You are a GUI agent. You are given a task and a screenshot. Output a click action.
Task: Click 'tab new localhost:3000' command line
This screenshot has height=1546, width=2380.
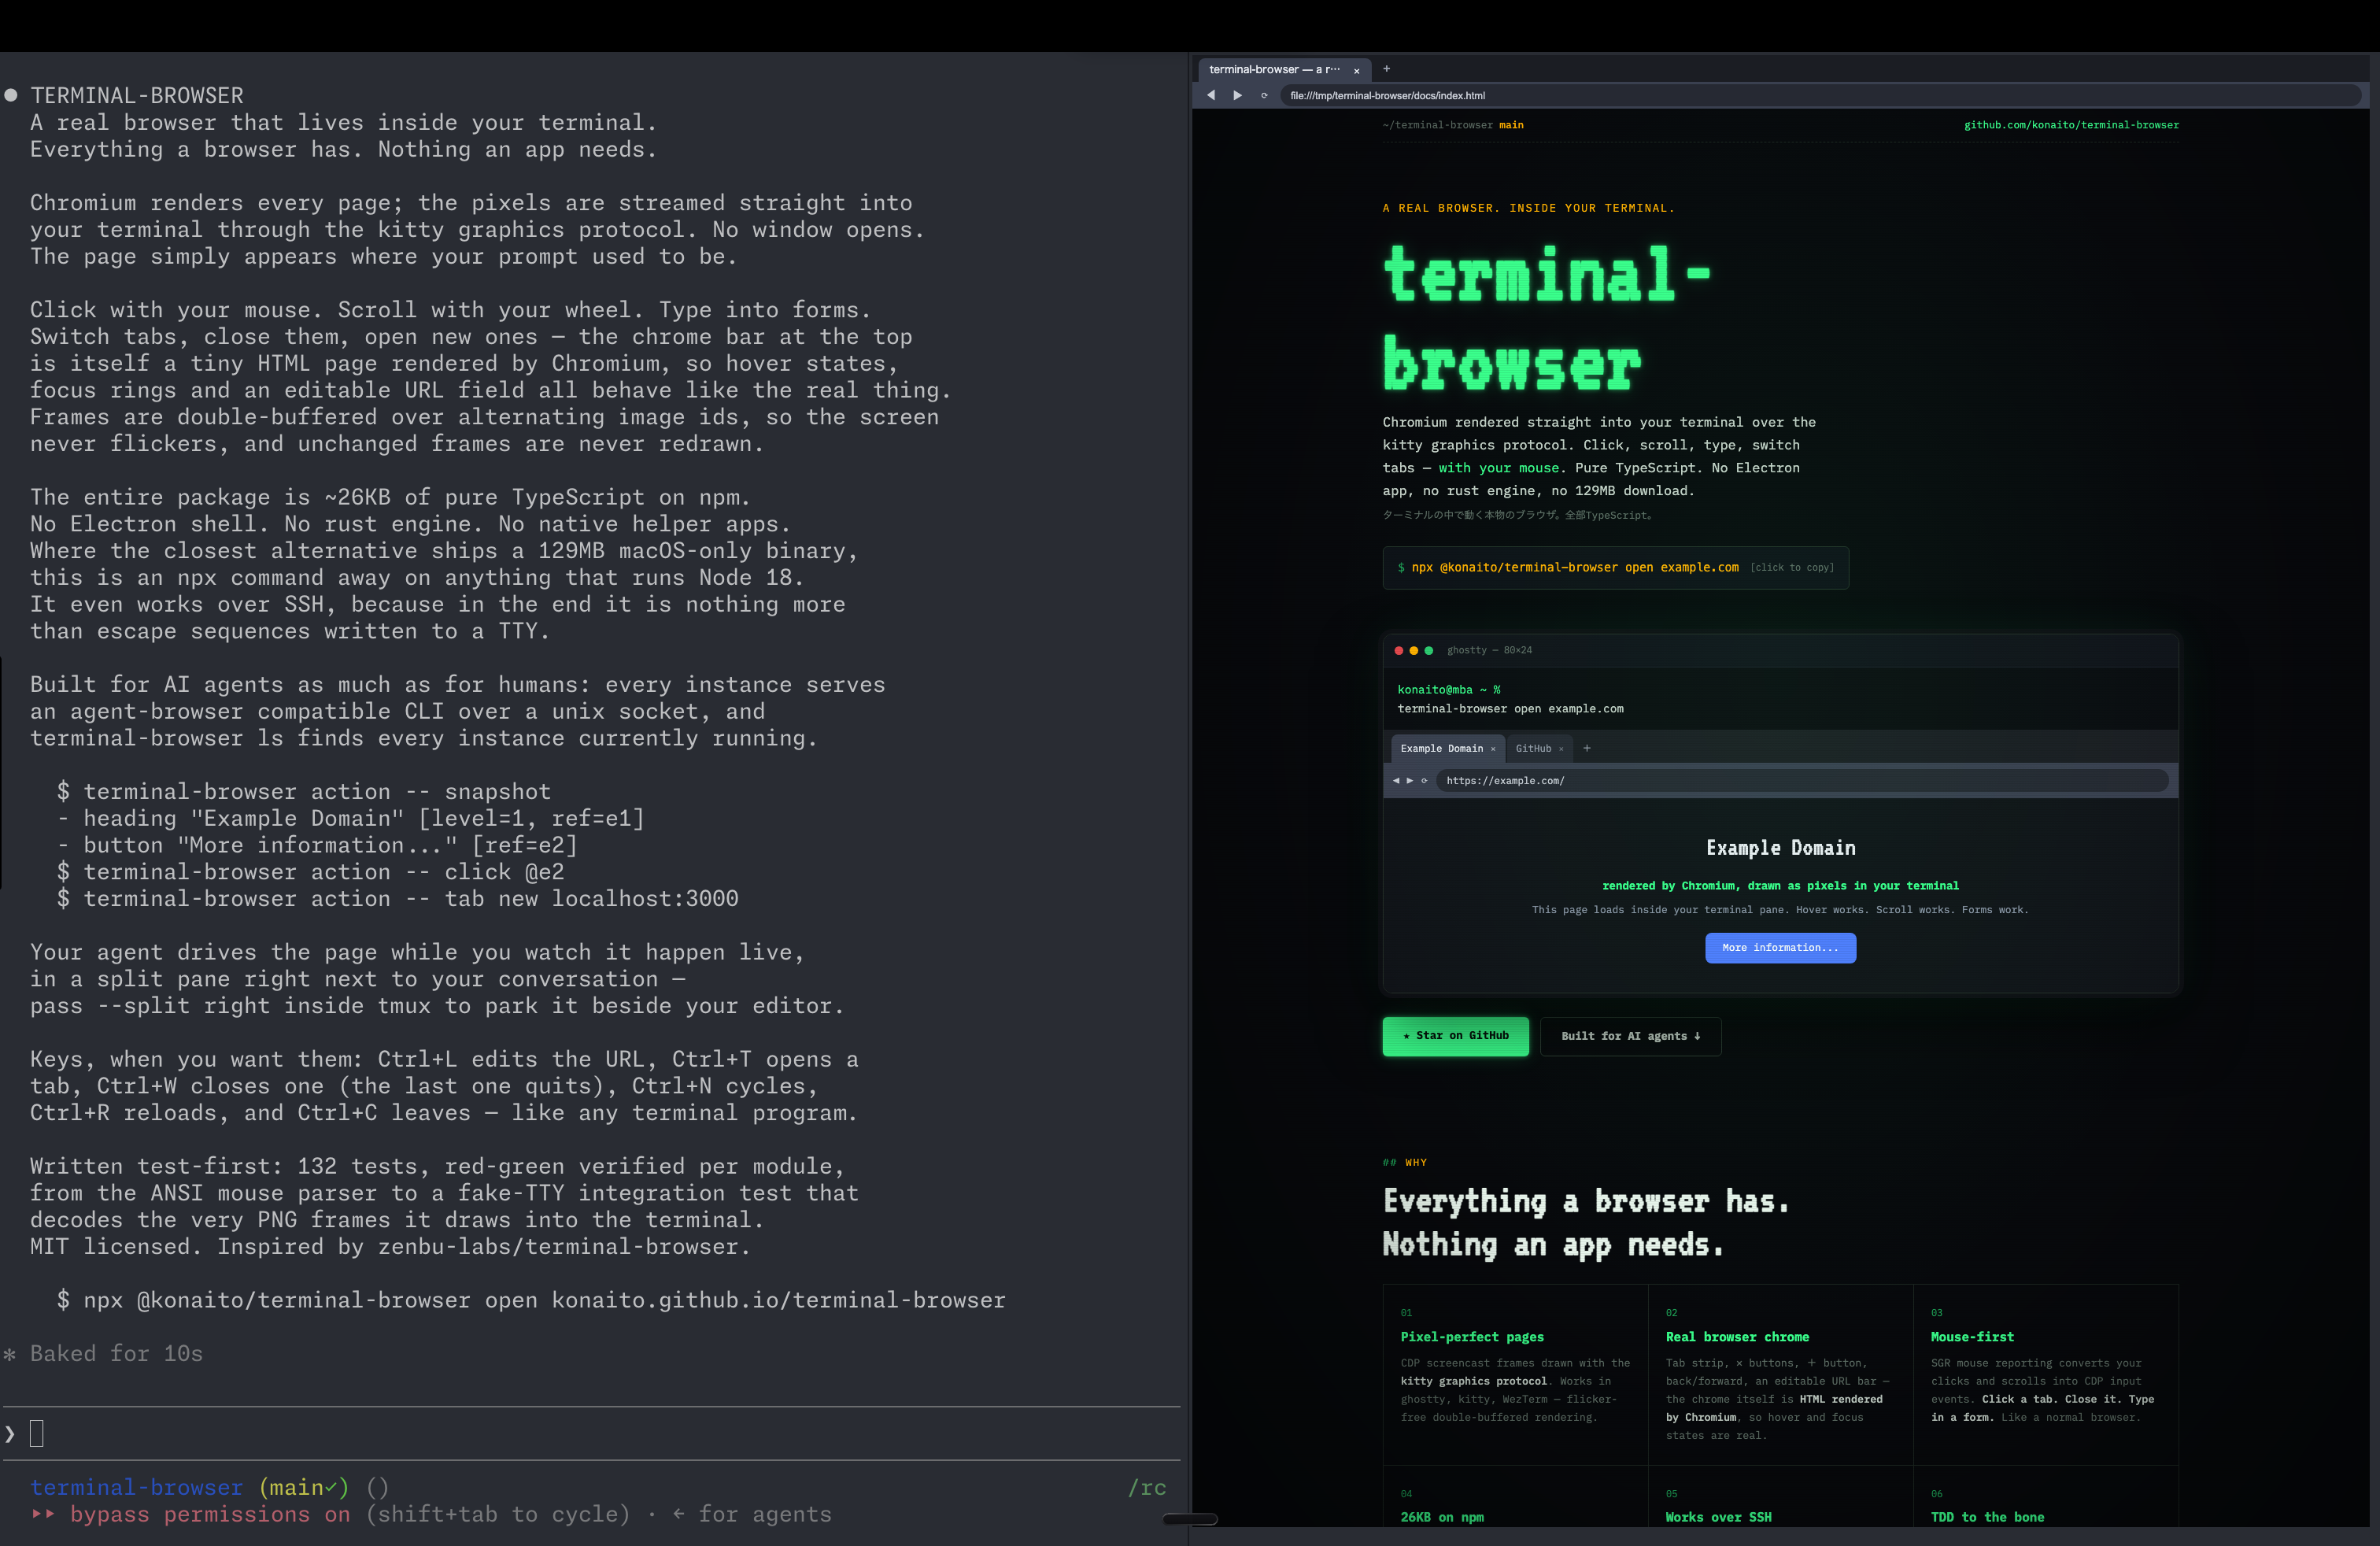[398, 898]
